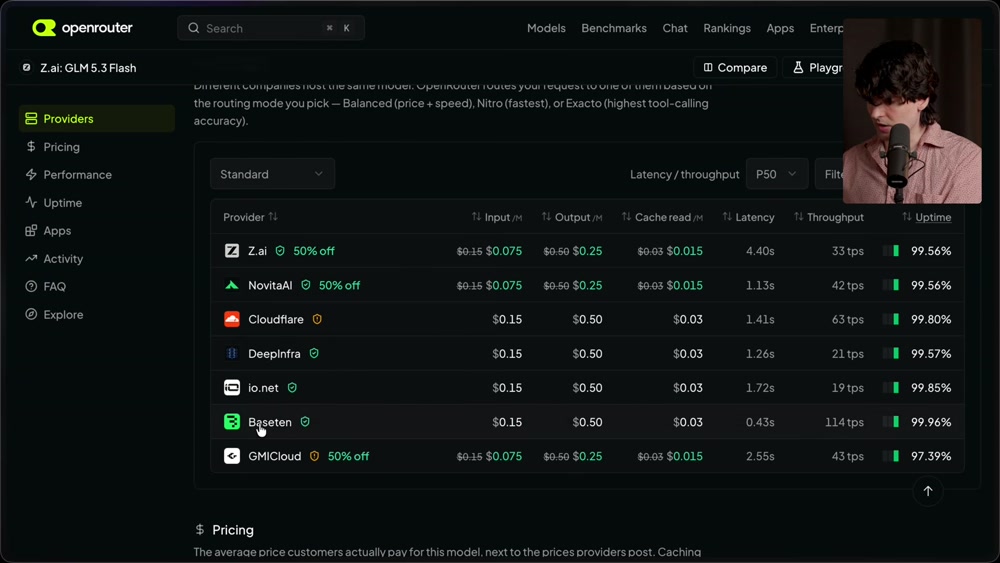Image resolution: width=1000 pixels, height=563 pixels.
Task: Click the FAQ sidebar link
Action: (55, 286)
